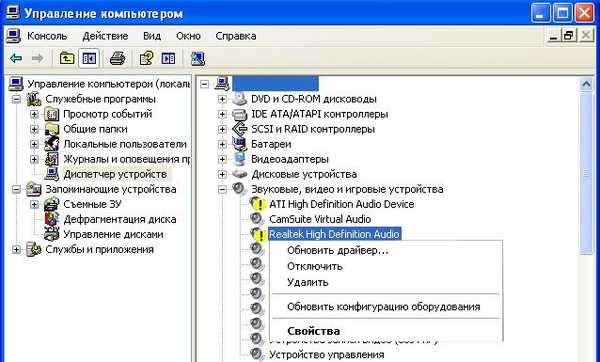
Task: Click the CamSuite Virtual Audio device icon
Action: point(257,219)
